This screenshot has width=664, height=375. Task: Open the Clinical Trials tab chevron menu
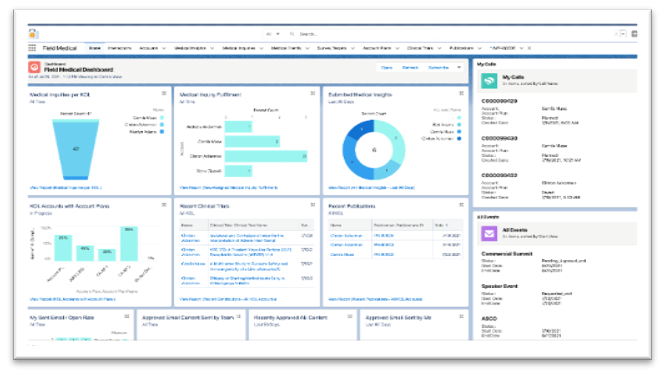pyautogui.click(x=439, y=48)
